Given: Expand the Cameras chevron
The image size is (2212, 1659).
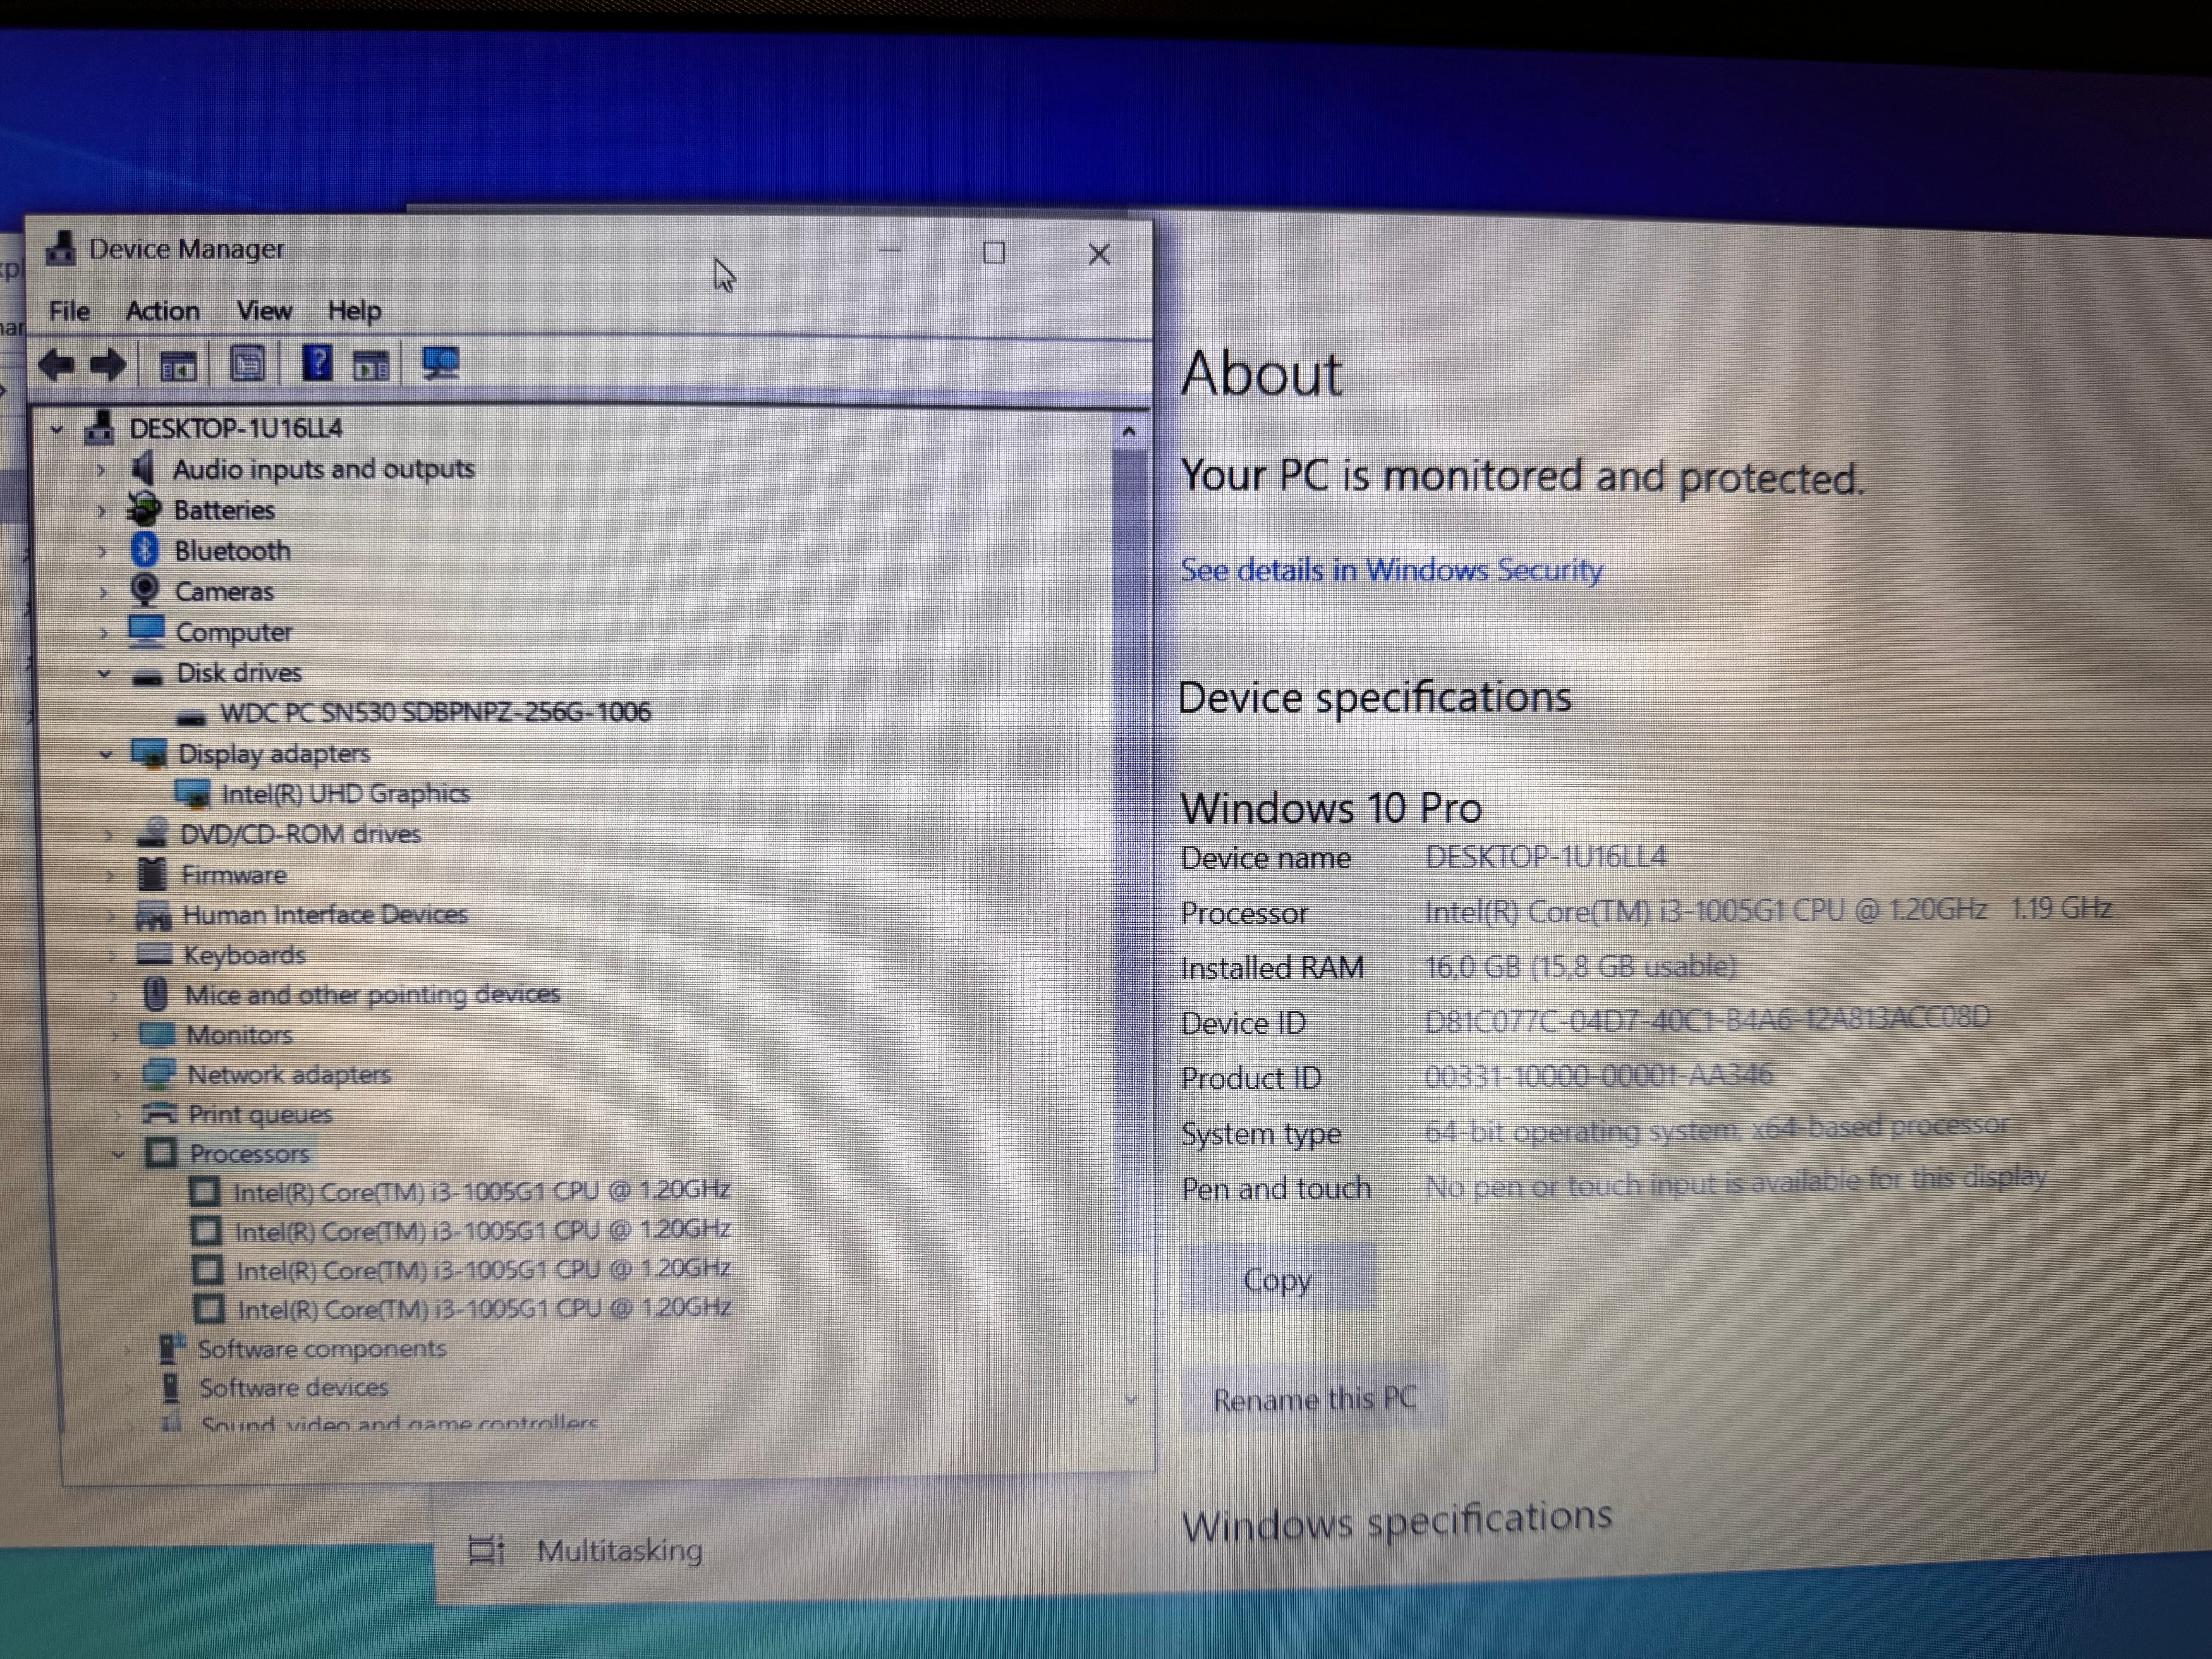Looking at the screenshot, I should (x=103, y=592).
